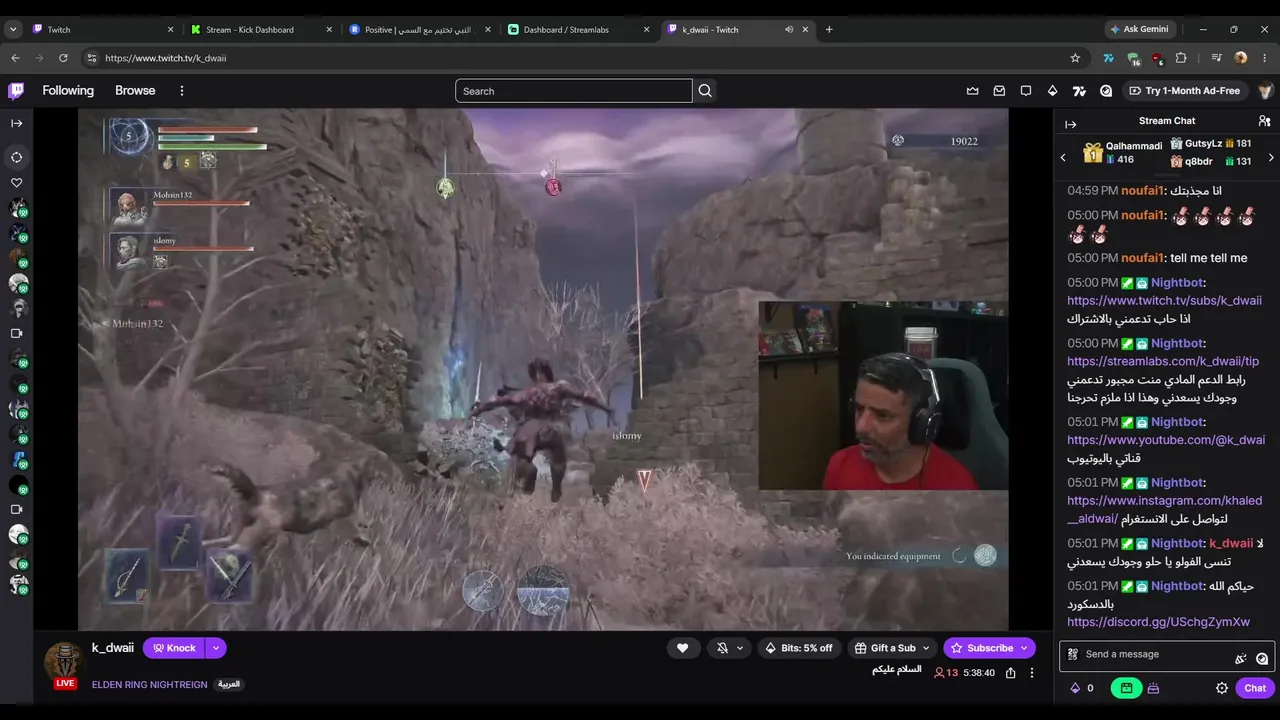
Task: Reload the current page
Action: pos(63,58)
